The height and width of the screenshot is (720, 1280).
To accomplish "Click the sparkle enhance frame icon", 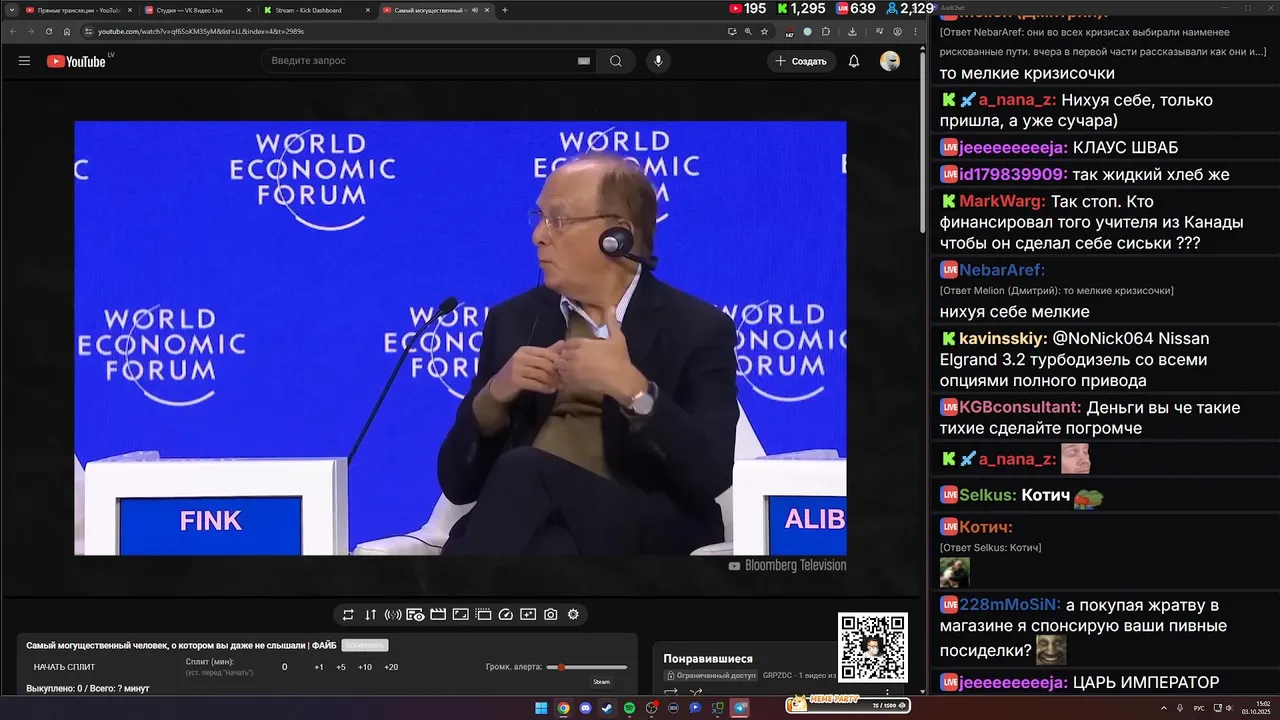I will (x=528, y=615).
